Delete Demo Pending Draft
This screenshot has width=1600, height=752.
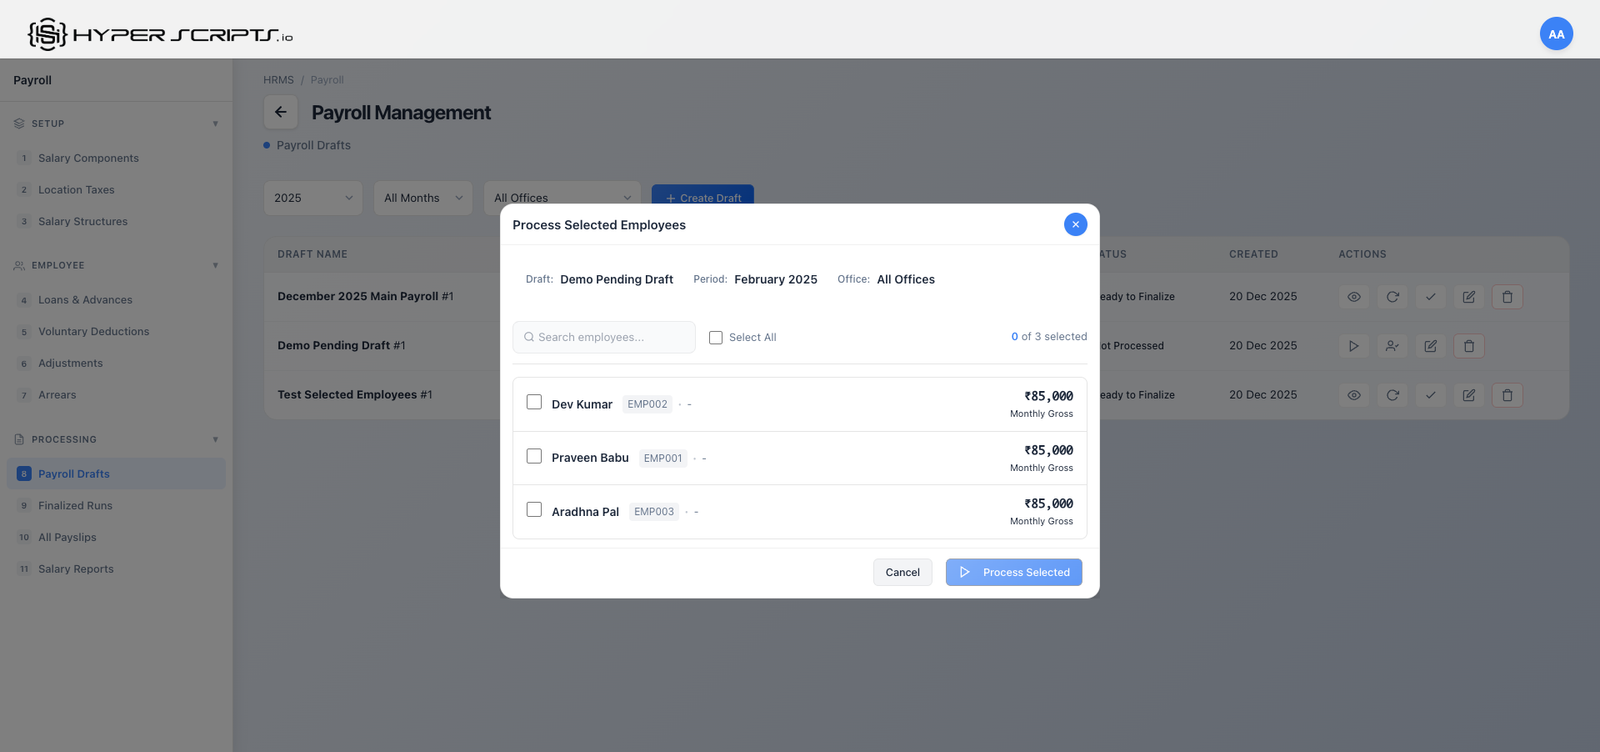(1469, 346)
